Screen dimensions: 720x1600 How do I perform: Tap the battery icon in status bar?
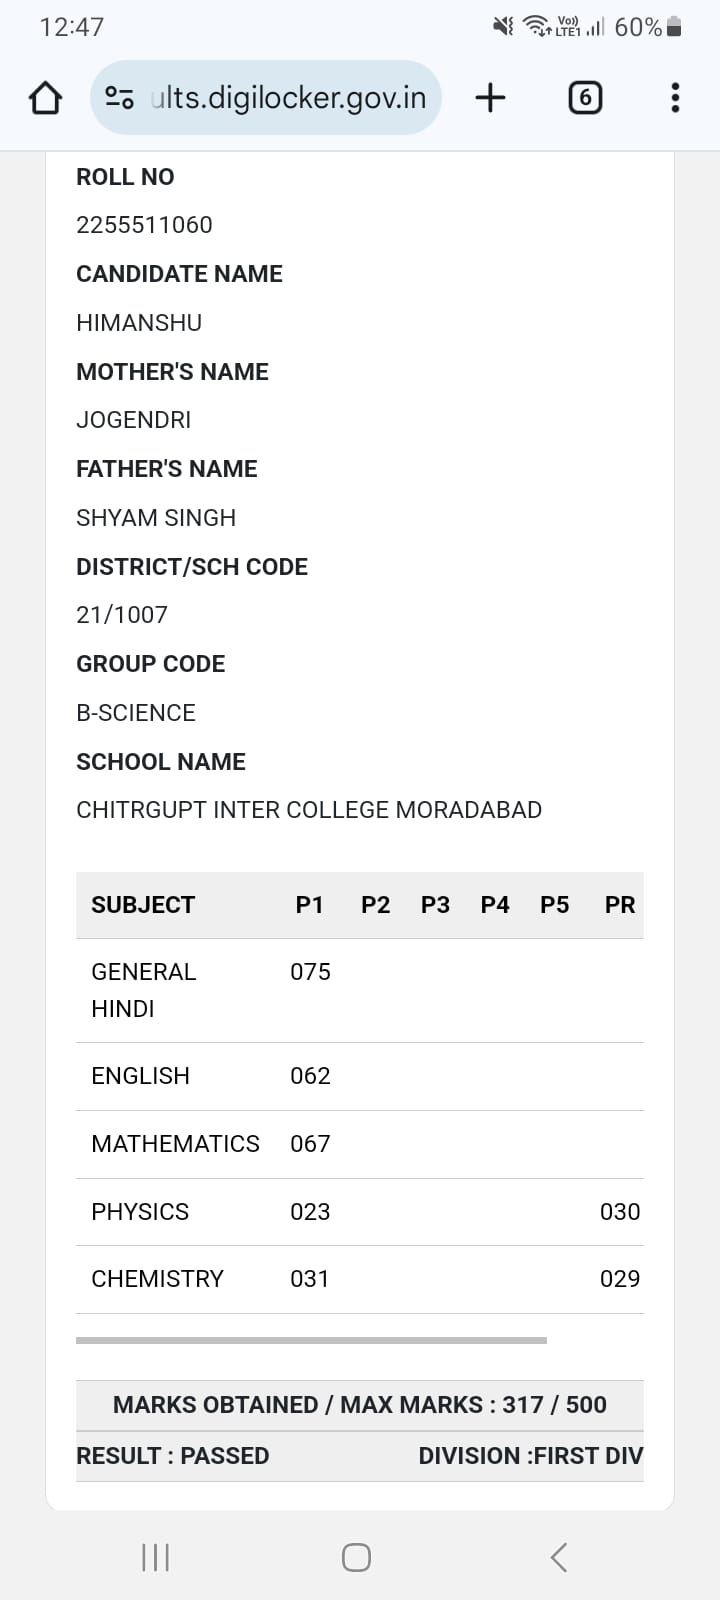674,27
